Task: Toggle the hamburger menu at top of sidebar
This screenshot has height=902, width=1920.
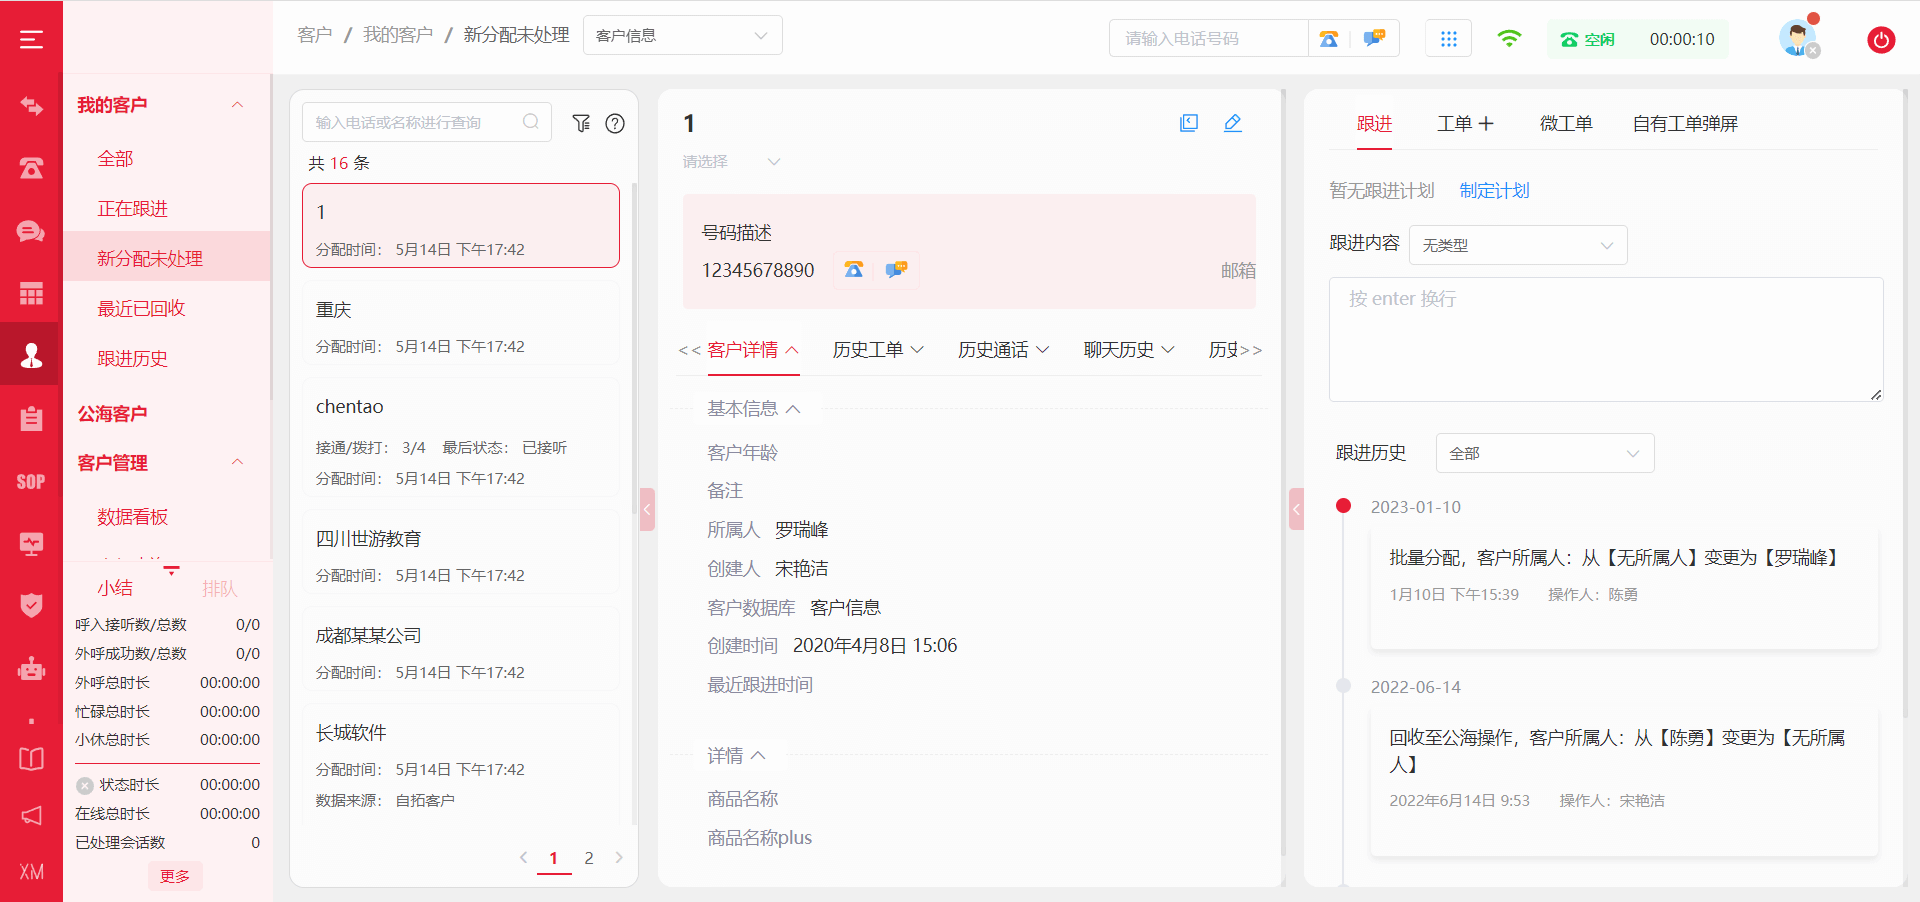Action: pyautogui.click(x=31, y=39)
